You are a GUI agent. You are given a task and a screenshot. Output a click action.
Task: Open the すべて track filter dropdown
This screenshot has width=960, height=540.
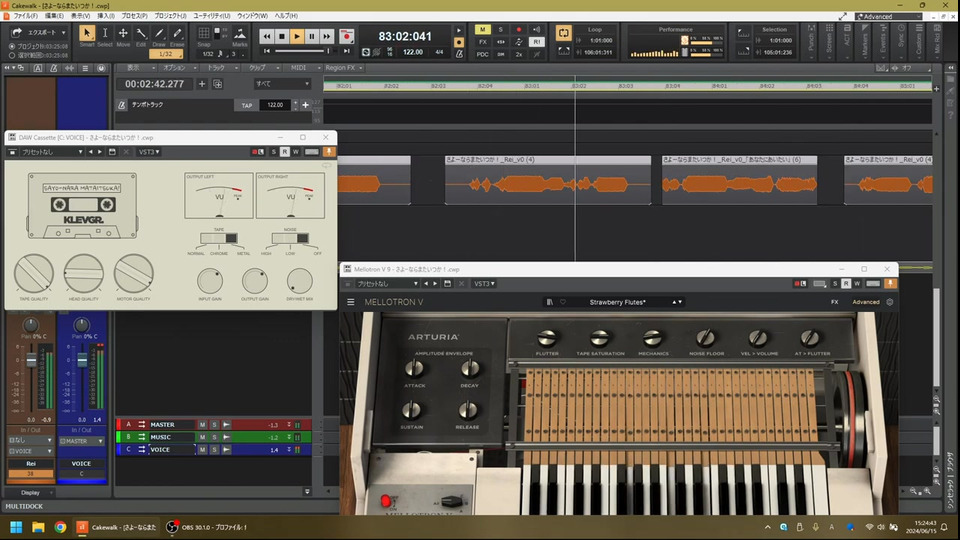[282, 84]
